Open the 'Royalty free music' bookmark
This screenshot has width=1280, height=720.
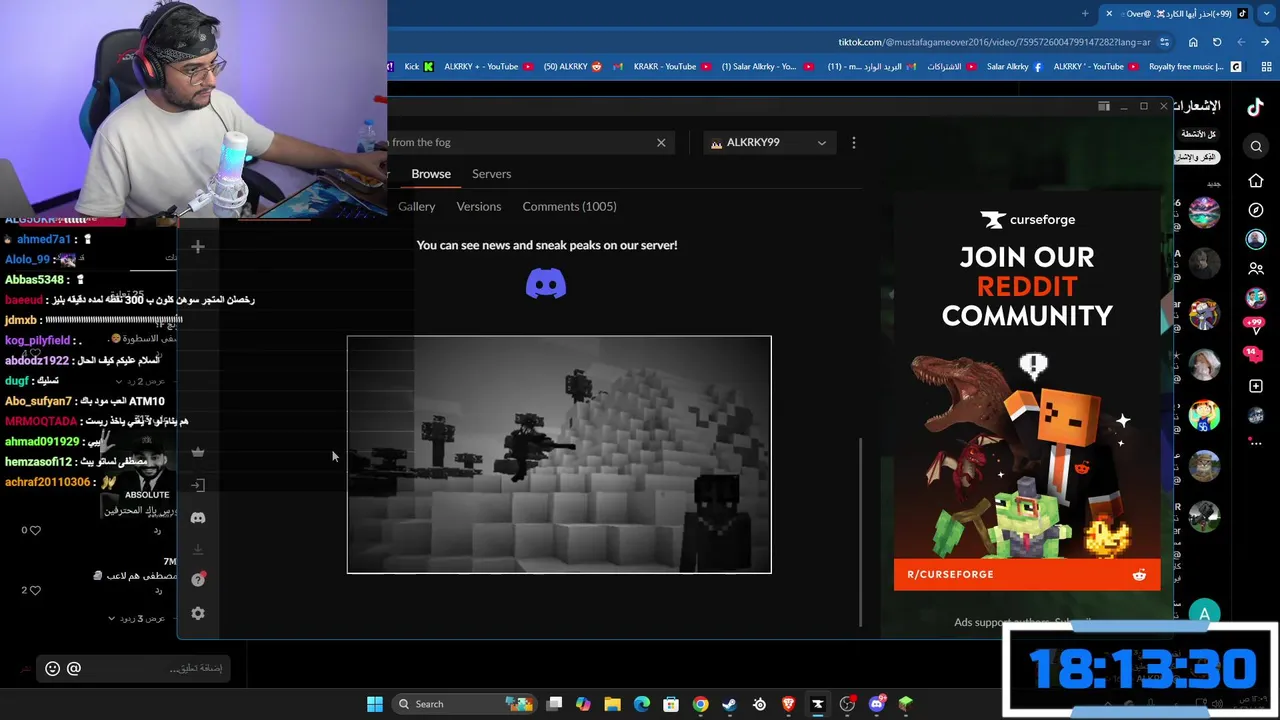point(1195,67)
